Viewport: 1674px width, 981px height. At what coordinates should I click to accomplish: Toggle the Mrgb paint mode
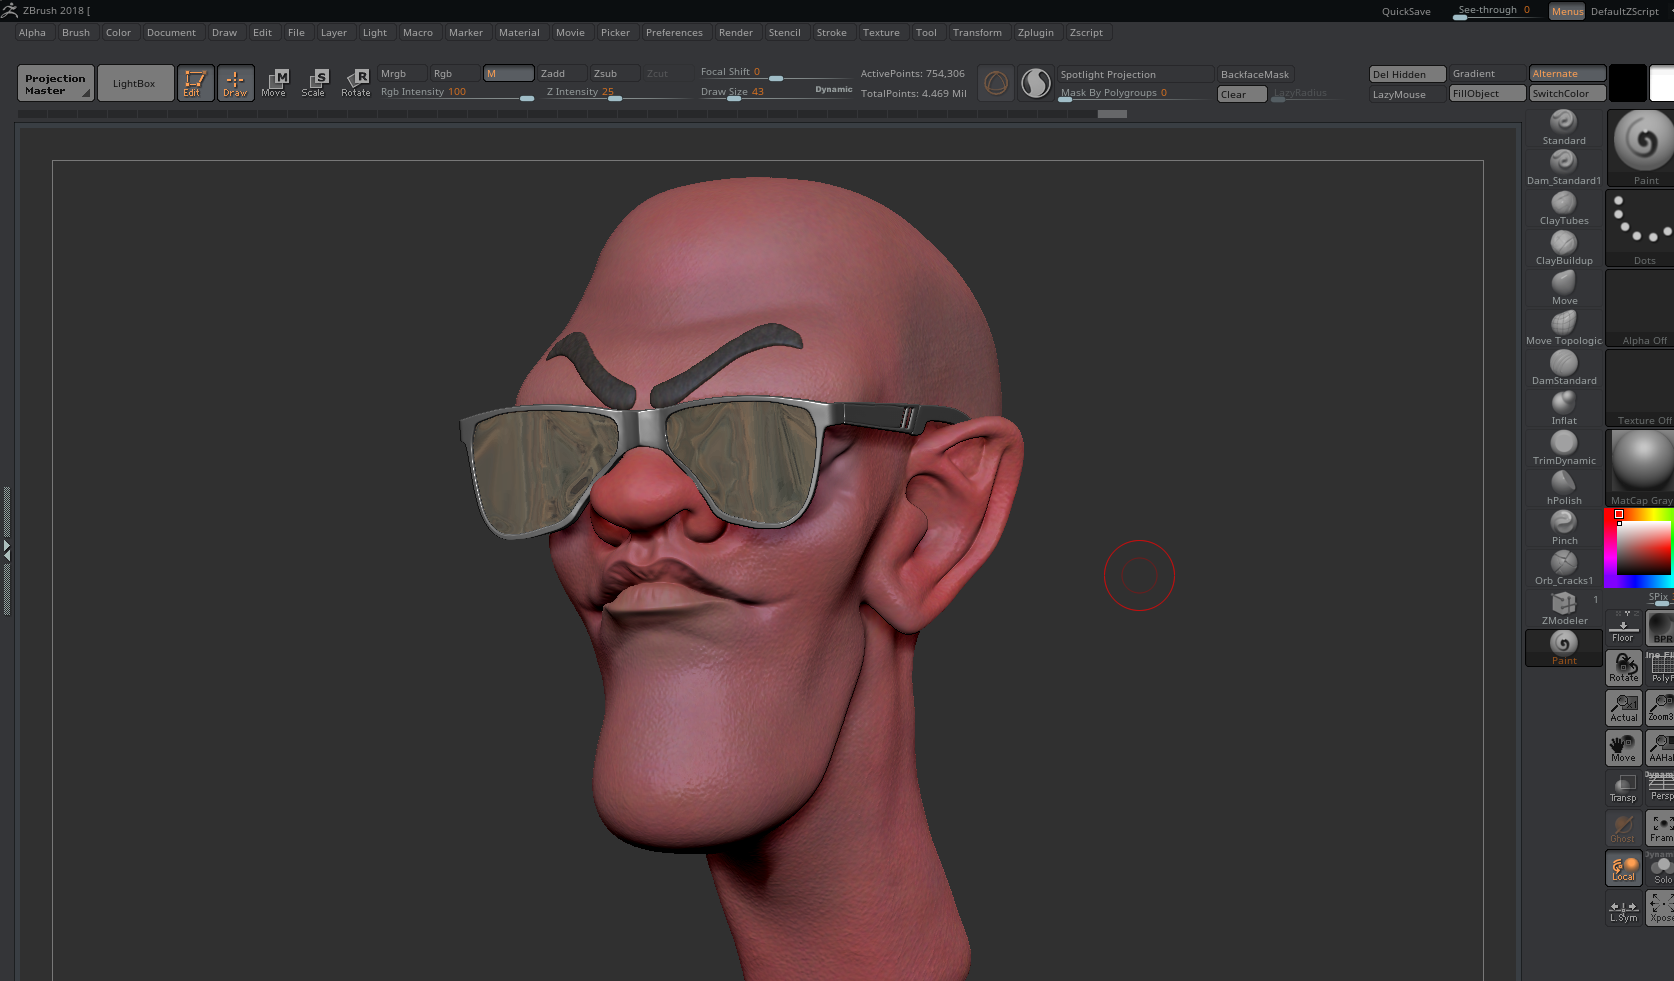(x=402, y=73)
